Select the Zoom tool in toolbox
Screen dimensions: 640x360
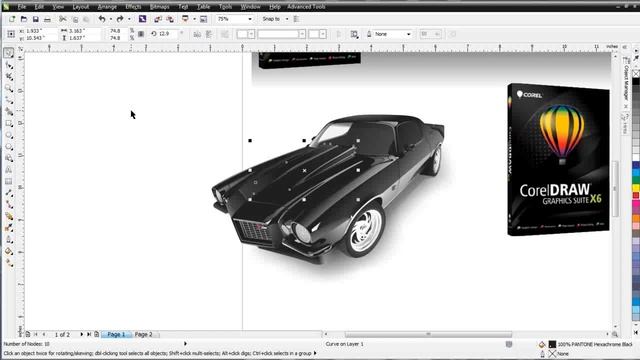click(x=9, y=88)
